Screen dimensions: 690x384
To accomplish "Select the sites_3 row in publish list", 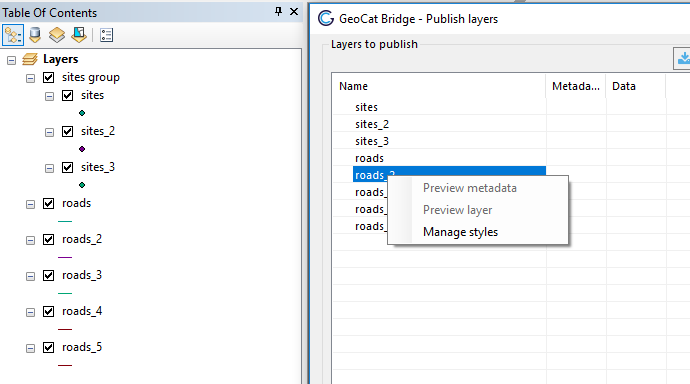I will click(372, 141).
